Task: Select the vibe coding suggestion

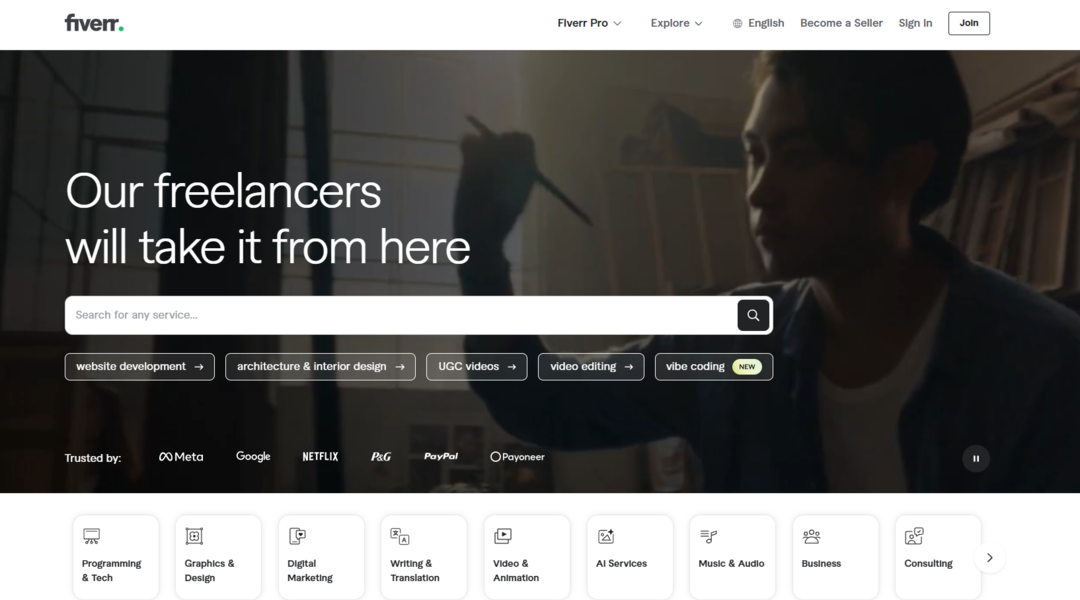Action: click(714, 366)
